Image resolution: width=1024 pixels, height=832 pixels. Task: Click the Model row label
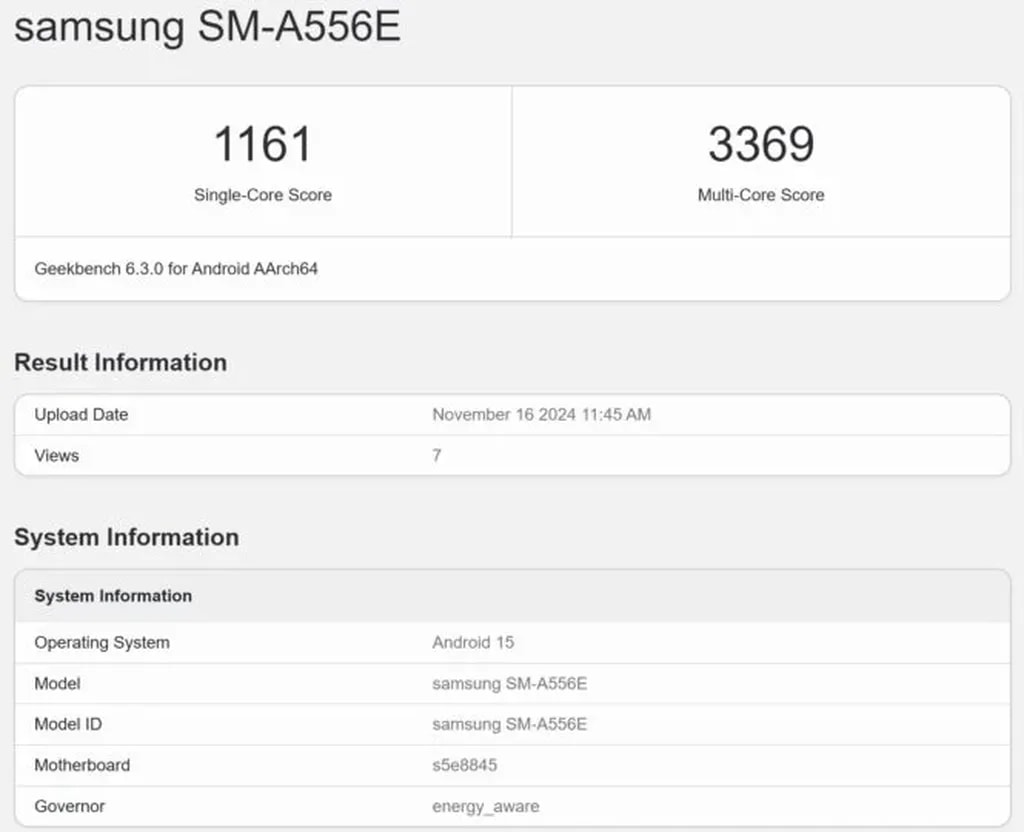[57, 684]
